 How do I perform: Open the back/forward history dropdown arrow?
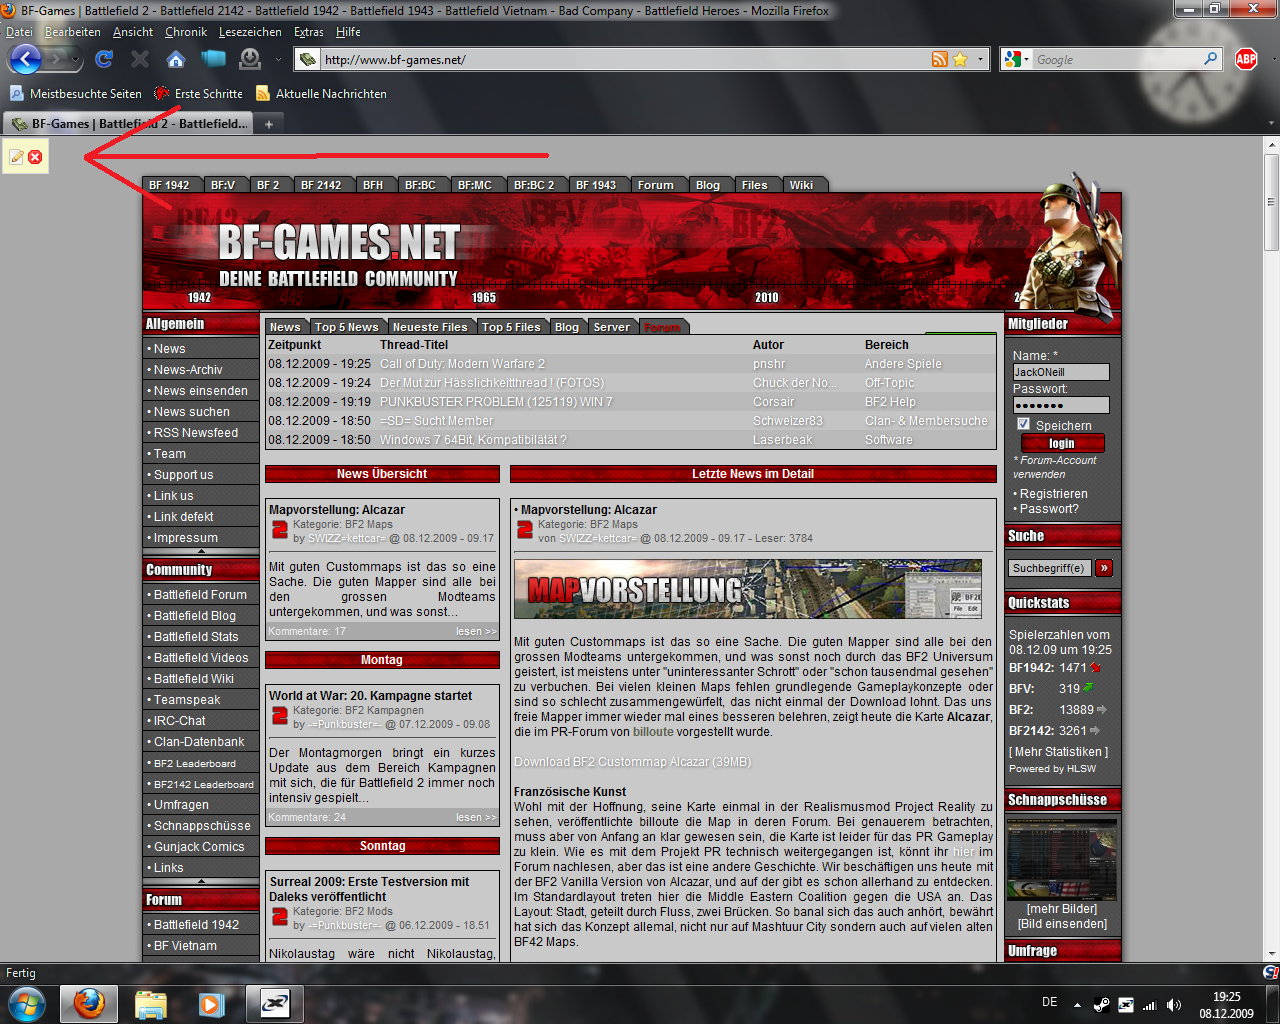[x=76, y=60]
